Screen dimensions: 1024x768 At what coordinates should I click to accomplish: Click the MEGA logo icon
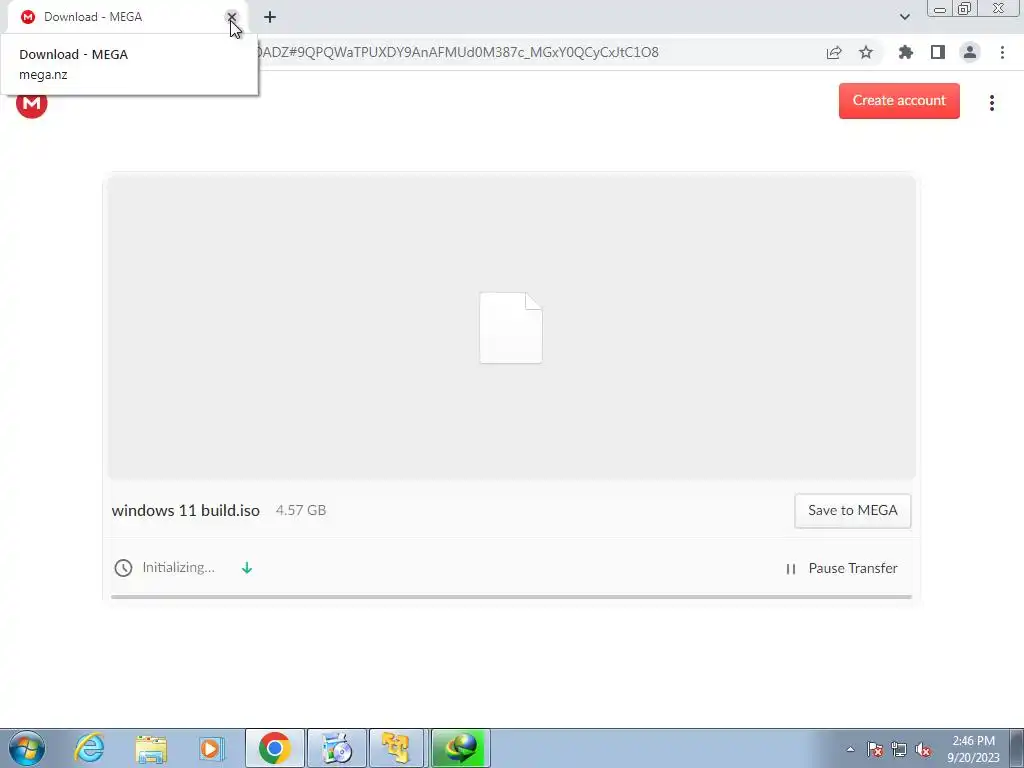[31, 103]
